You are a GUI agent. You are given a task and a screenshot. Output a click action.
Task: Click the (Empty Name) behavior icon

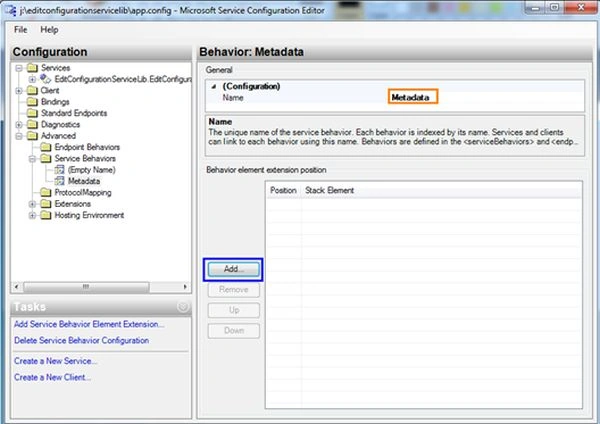pos(59,170)
